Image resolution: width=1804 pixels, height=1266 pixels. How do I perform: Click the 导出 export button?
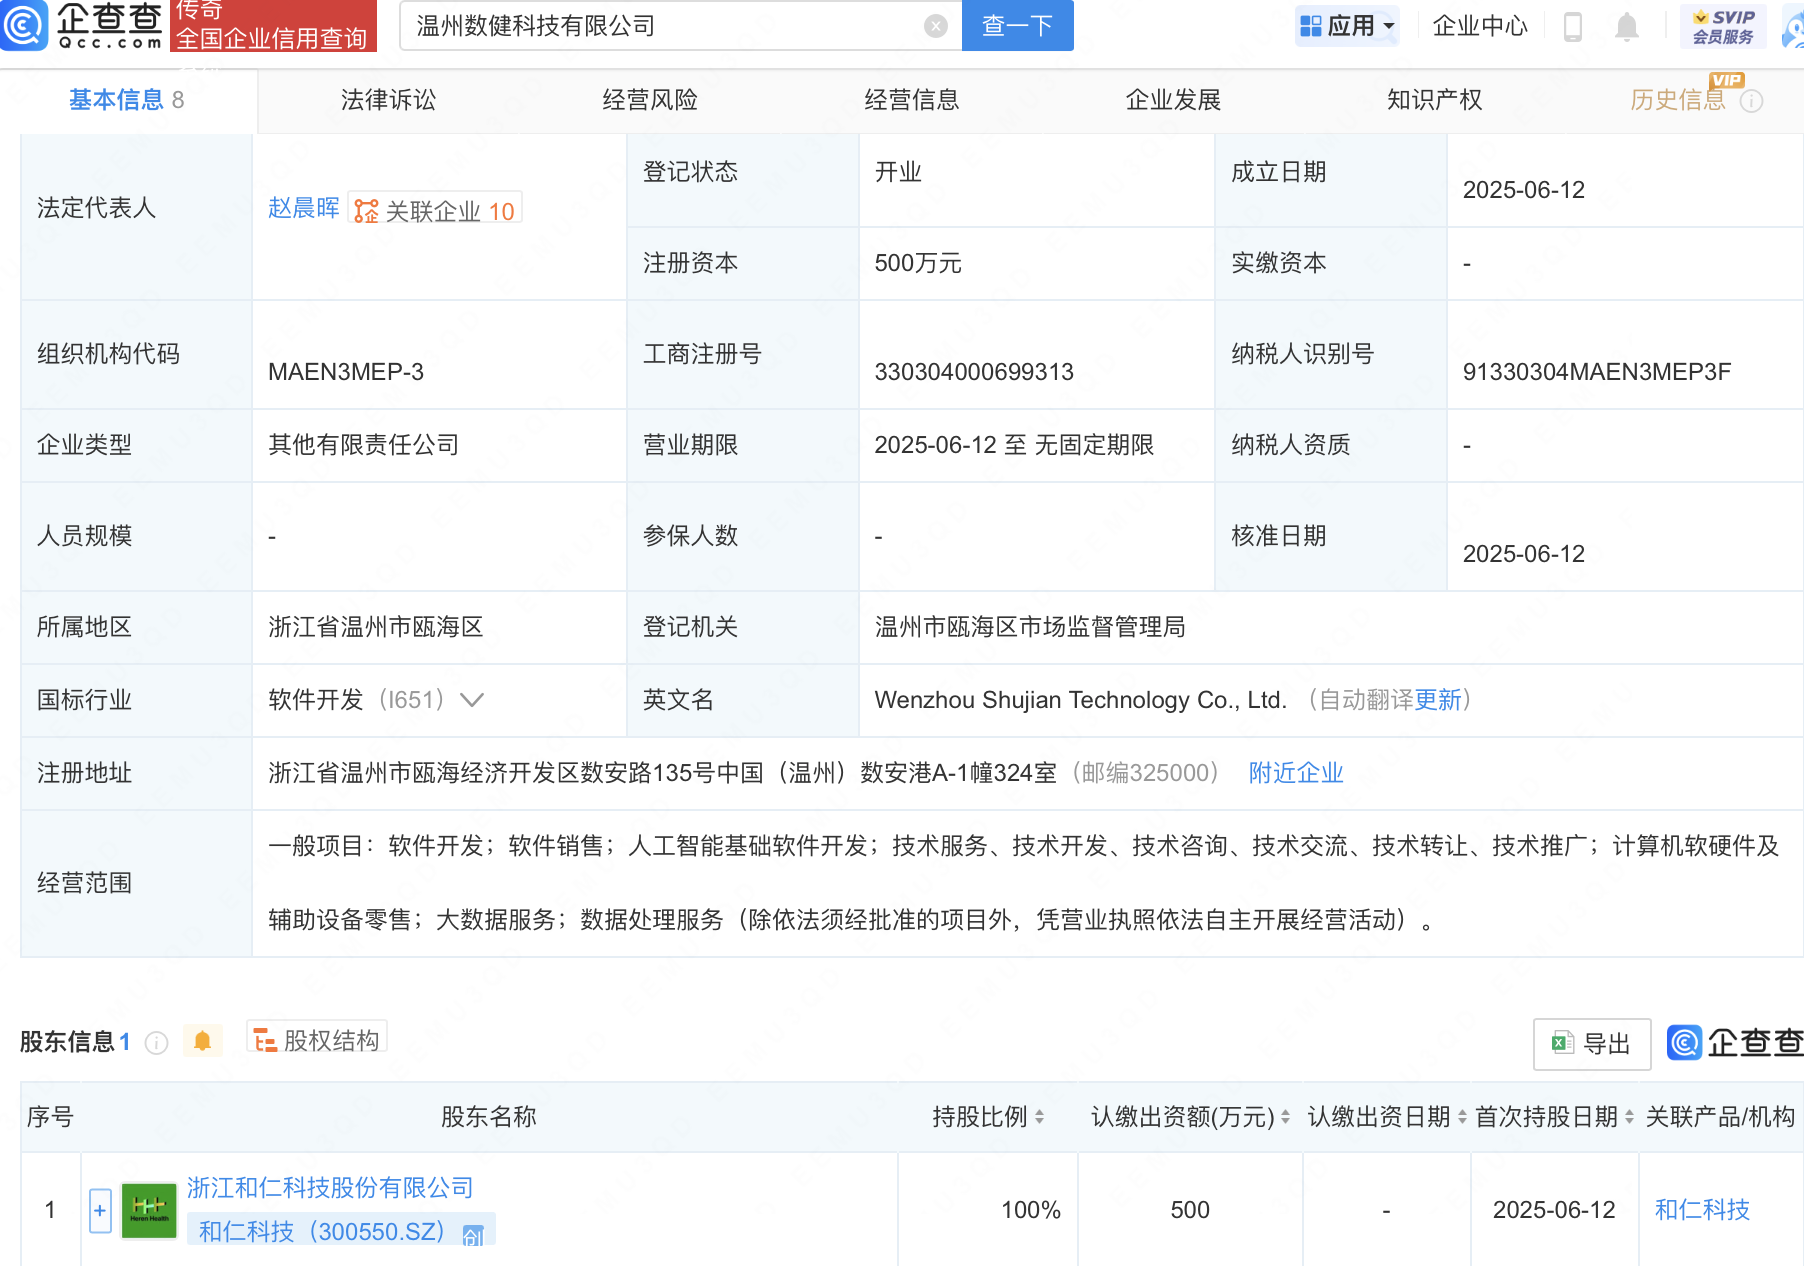point(1592,1044)
